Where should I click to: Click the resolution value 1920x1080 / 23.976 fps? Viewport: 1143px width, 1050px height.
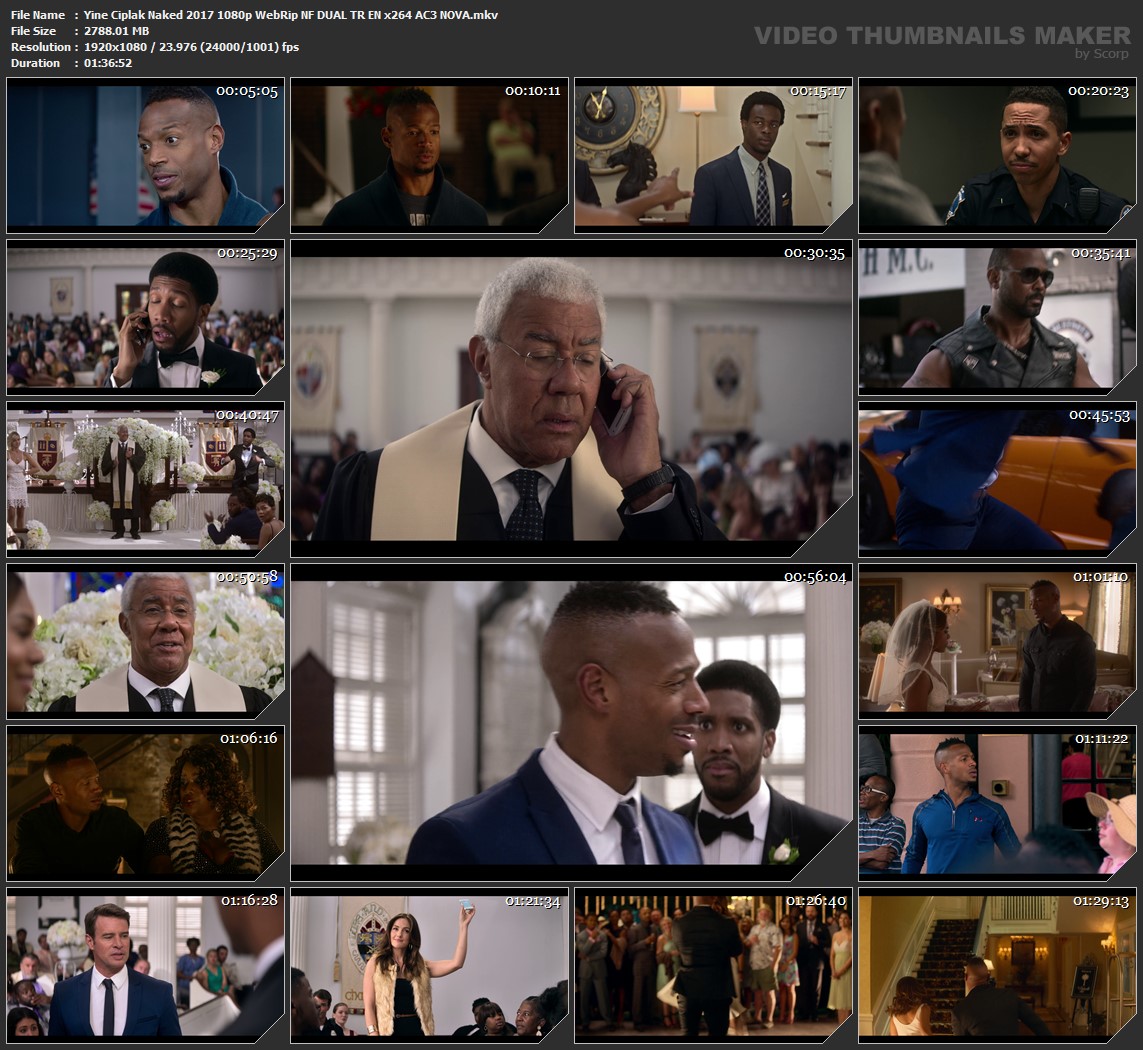[191, 47]
